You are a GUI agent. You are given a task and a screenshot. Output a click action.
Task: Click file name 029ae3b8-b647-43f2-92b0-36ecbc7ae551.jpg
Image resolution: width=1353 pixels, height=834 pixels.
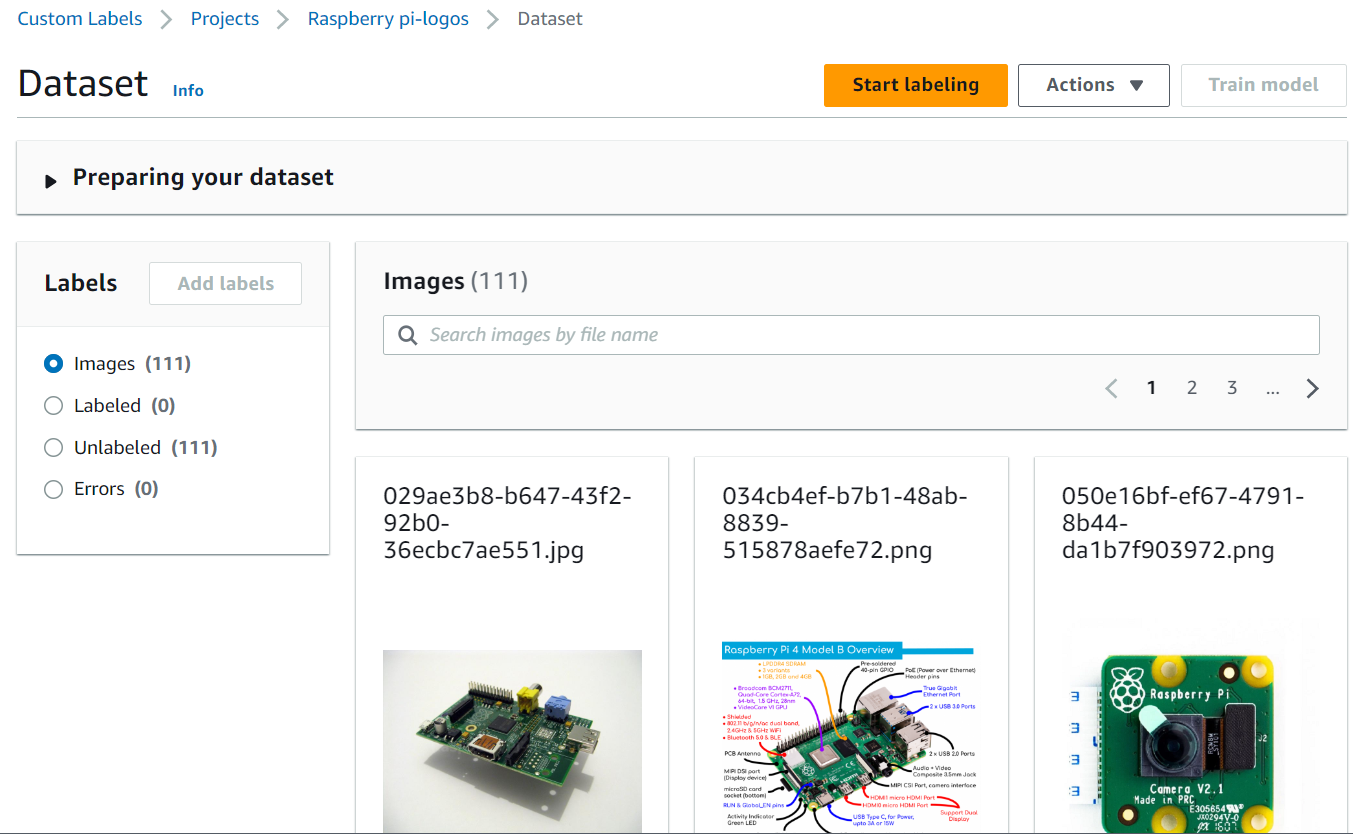pos(507,523)
